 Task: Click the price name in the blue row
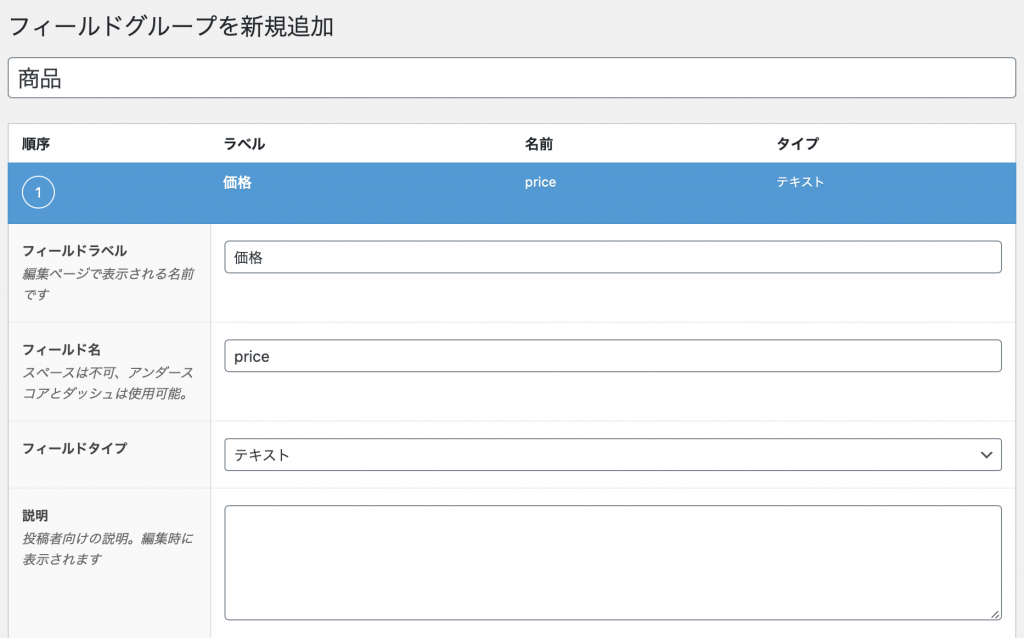[540, 182]
